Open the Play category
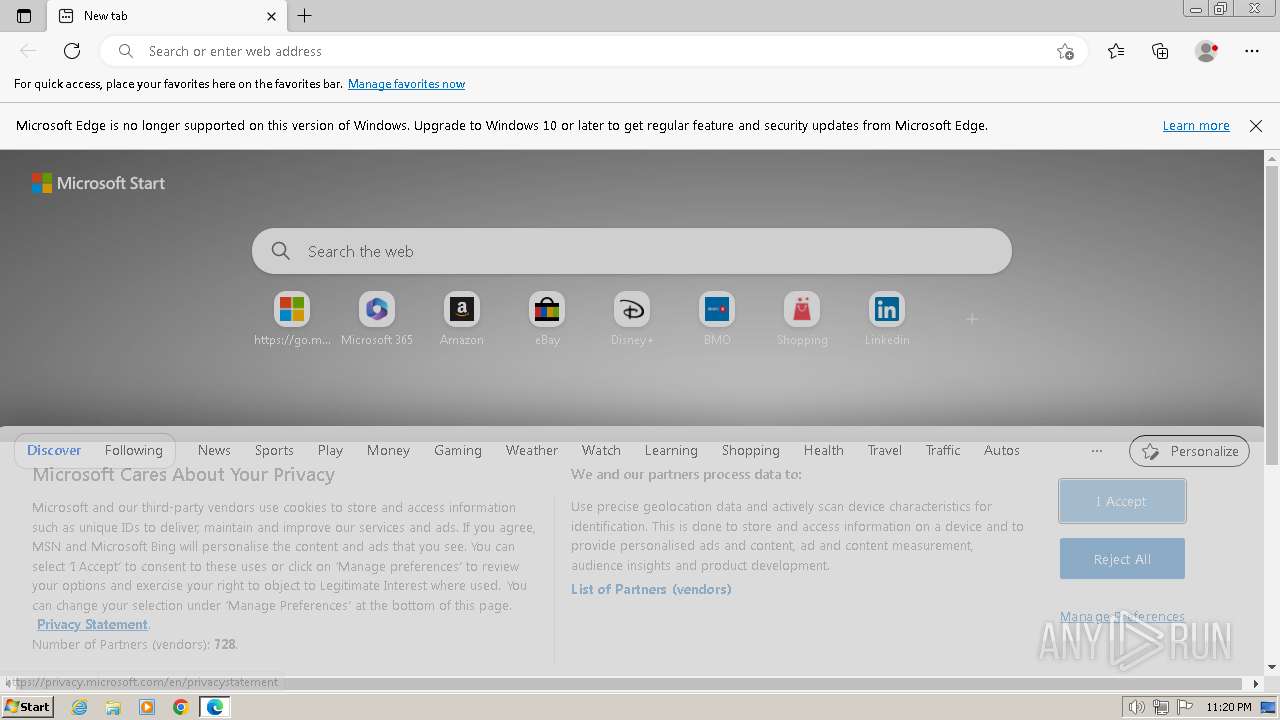 [x=330, y=450]
